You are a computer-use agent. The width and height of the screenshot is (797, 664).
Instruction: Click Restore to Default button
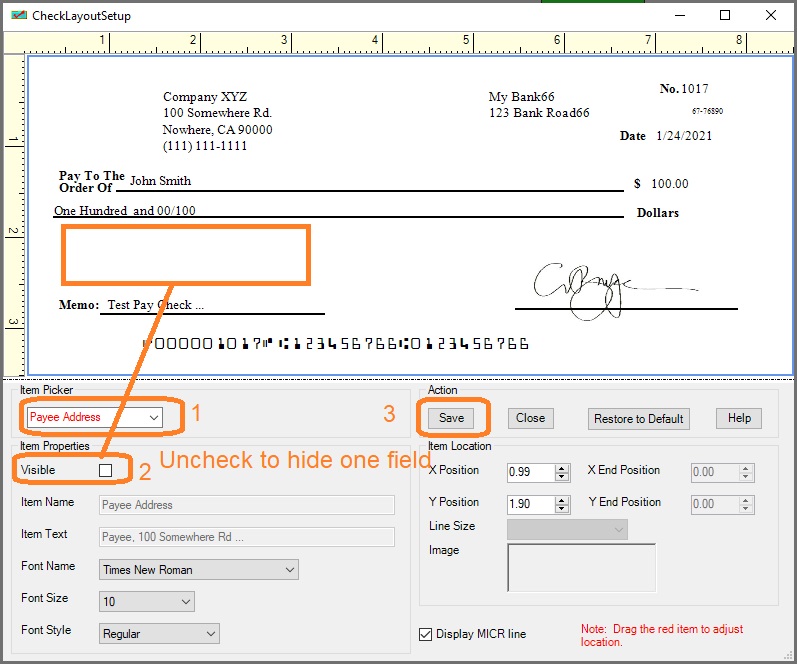638,418
